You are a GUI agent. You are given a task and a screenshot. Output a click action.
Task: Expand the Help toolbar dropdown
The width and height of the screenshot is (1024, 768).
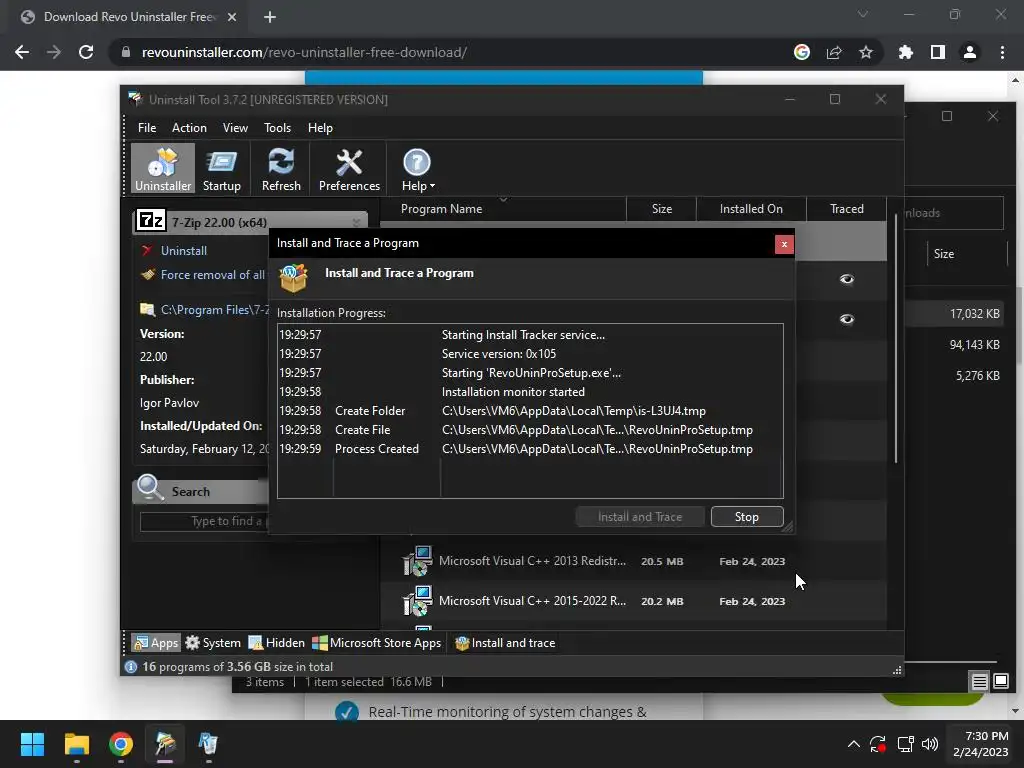(417, 168)
